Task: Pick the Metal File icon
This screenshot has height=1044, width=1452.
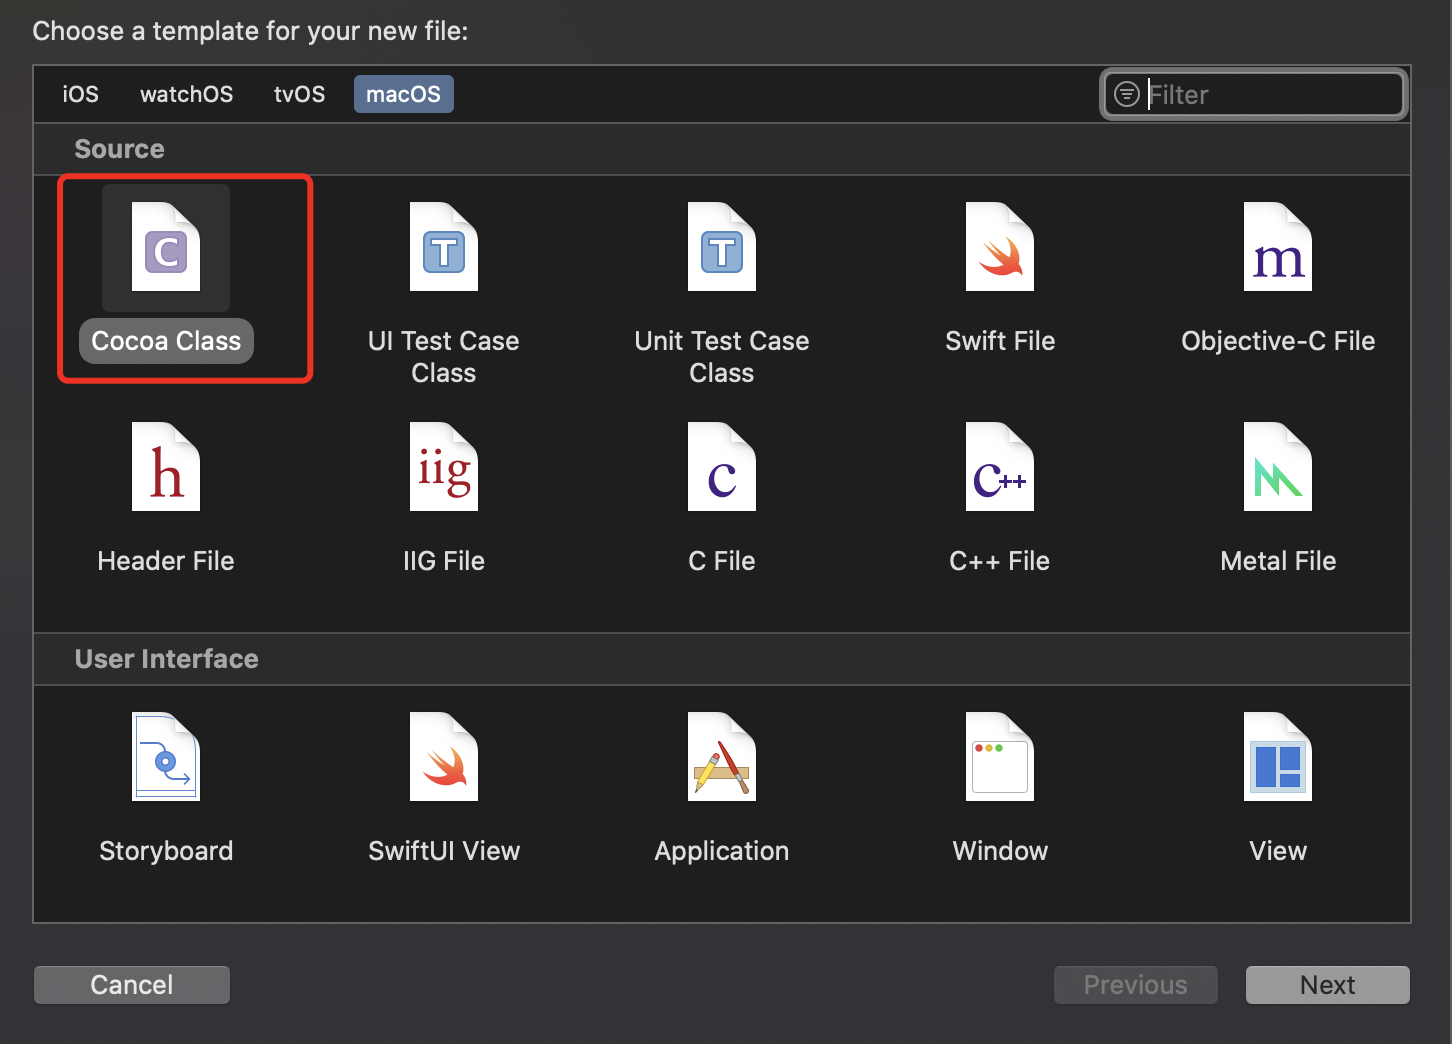Action: click(x=1278, y=467)
